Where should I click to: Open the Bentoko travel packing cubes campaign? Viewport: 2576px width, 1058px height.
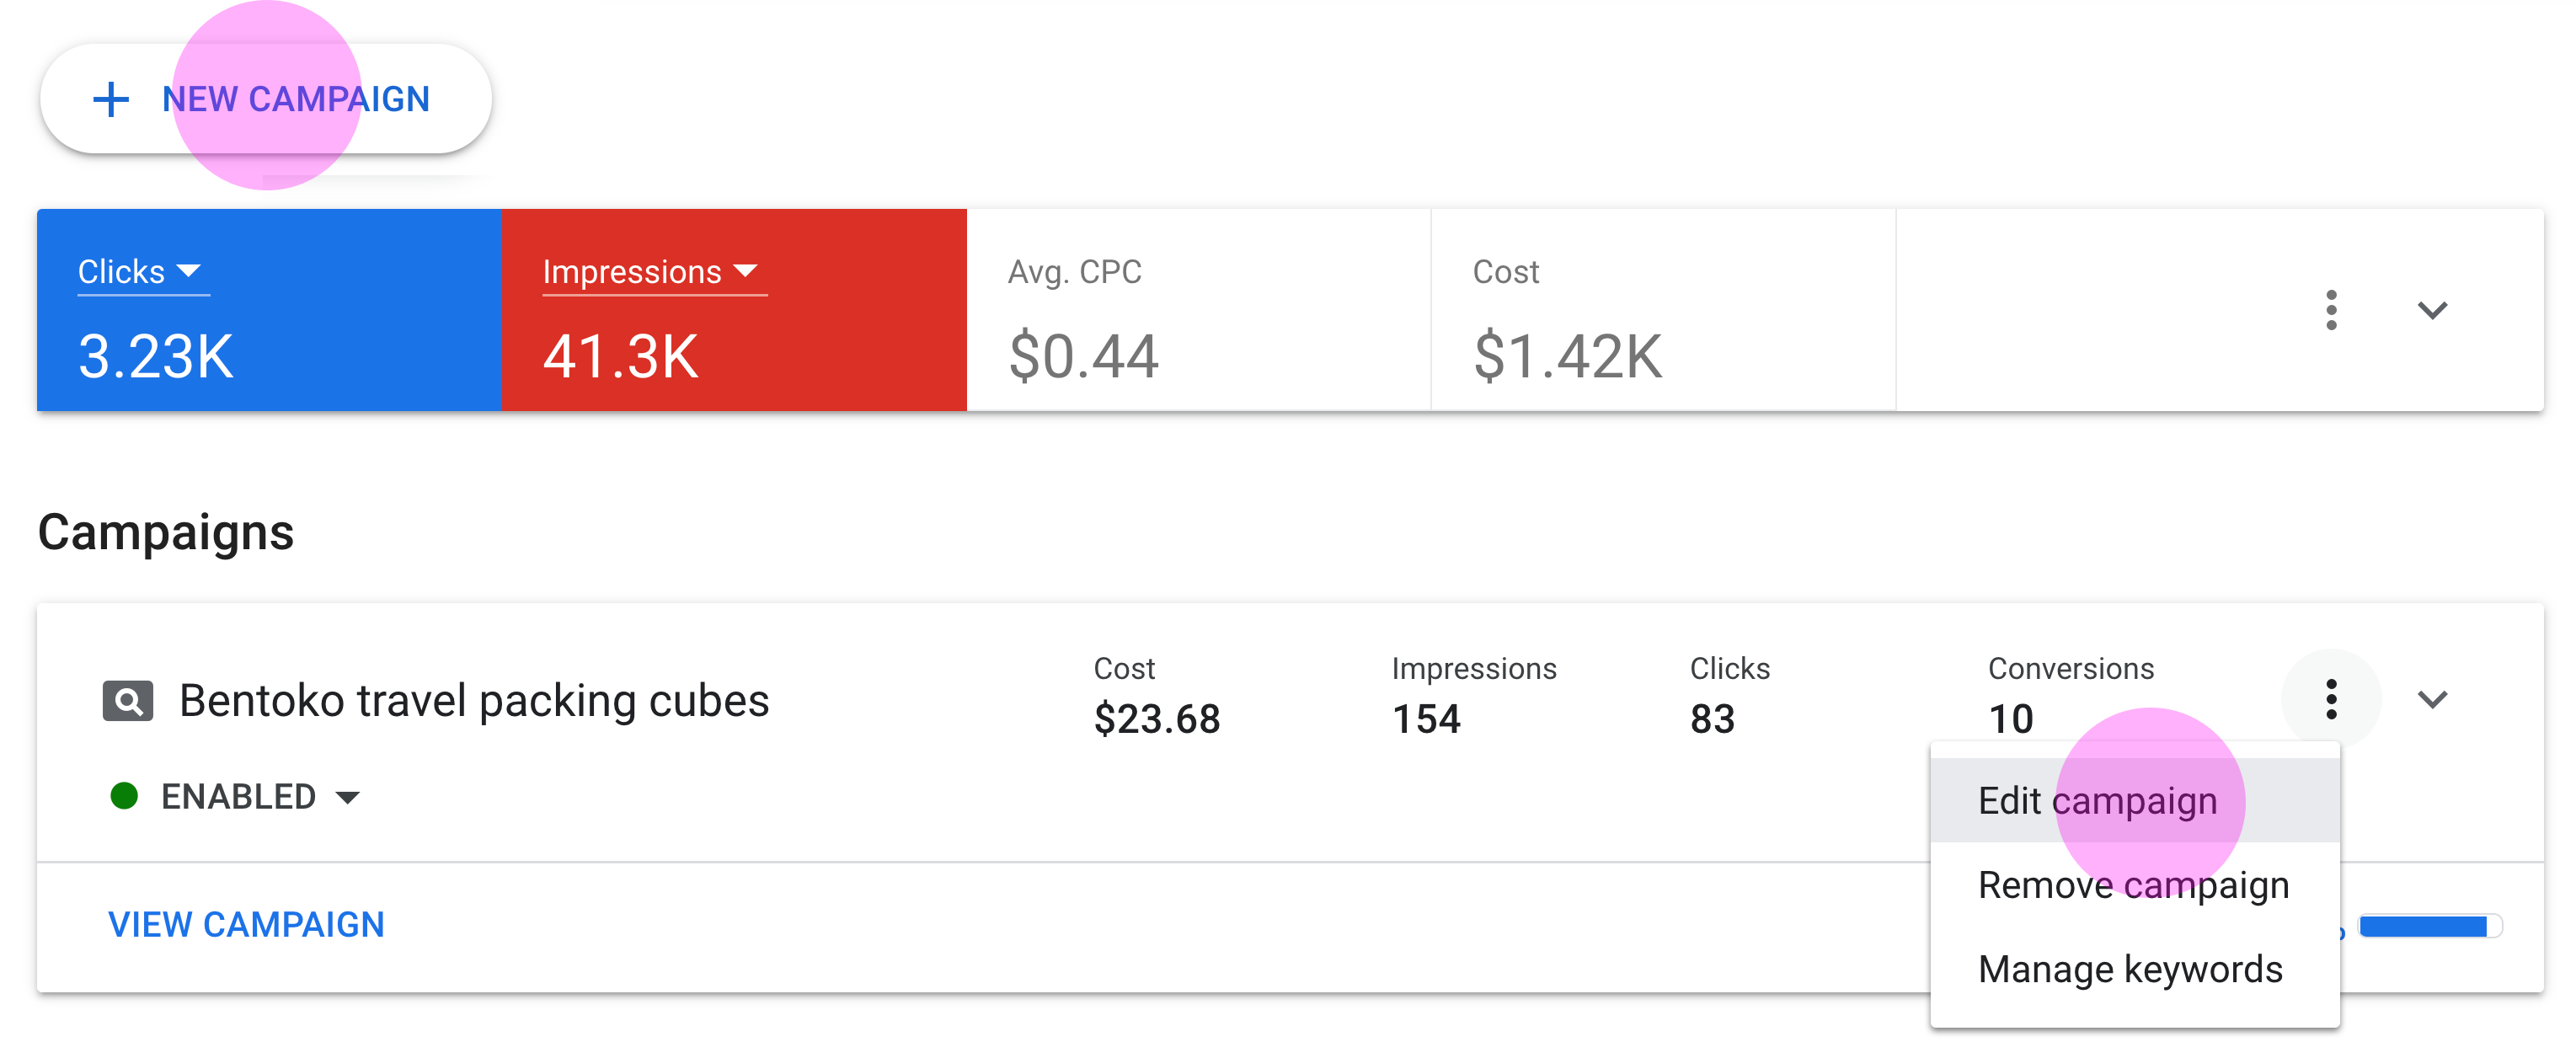click(474, 701)
